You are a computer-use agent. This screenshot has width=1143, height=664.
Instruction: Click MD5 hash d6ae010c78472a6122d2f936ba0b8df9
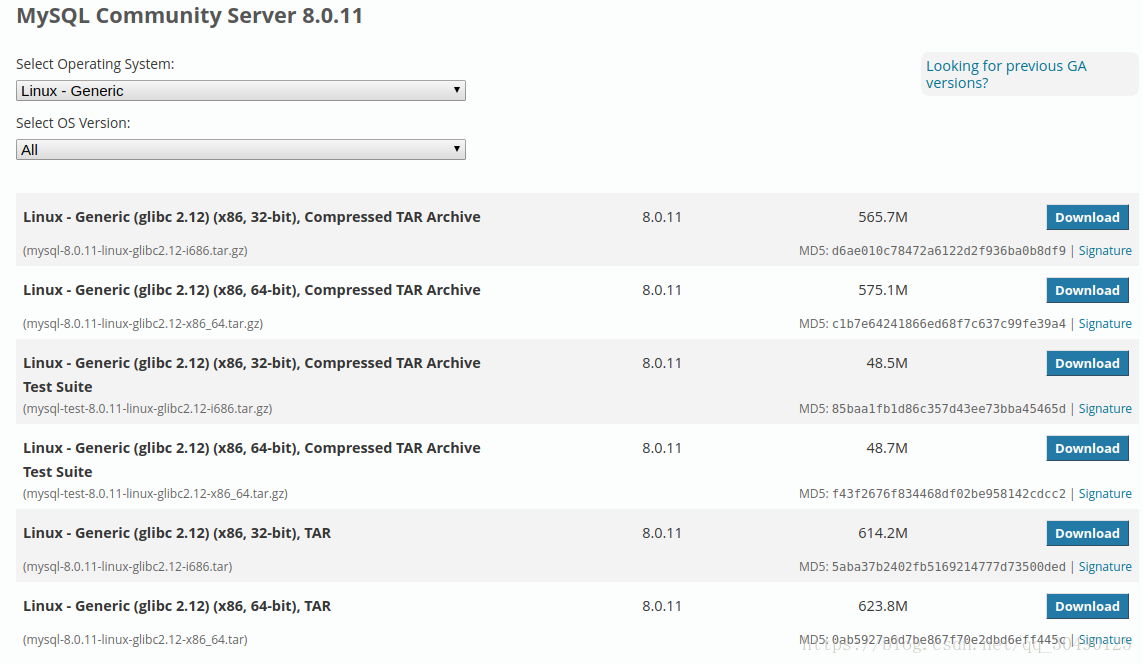point(948,251)
